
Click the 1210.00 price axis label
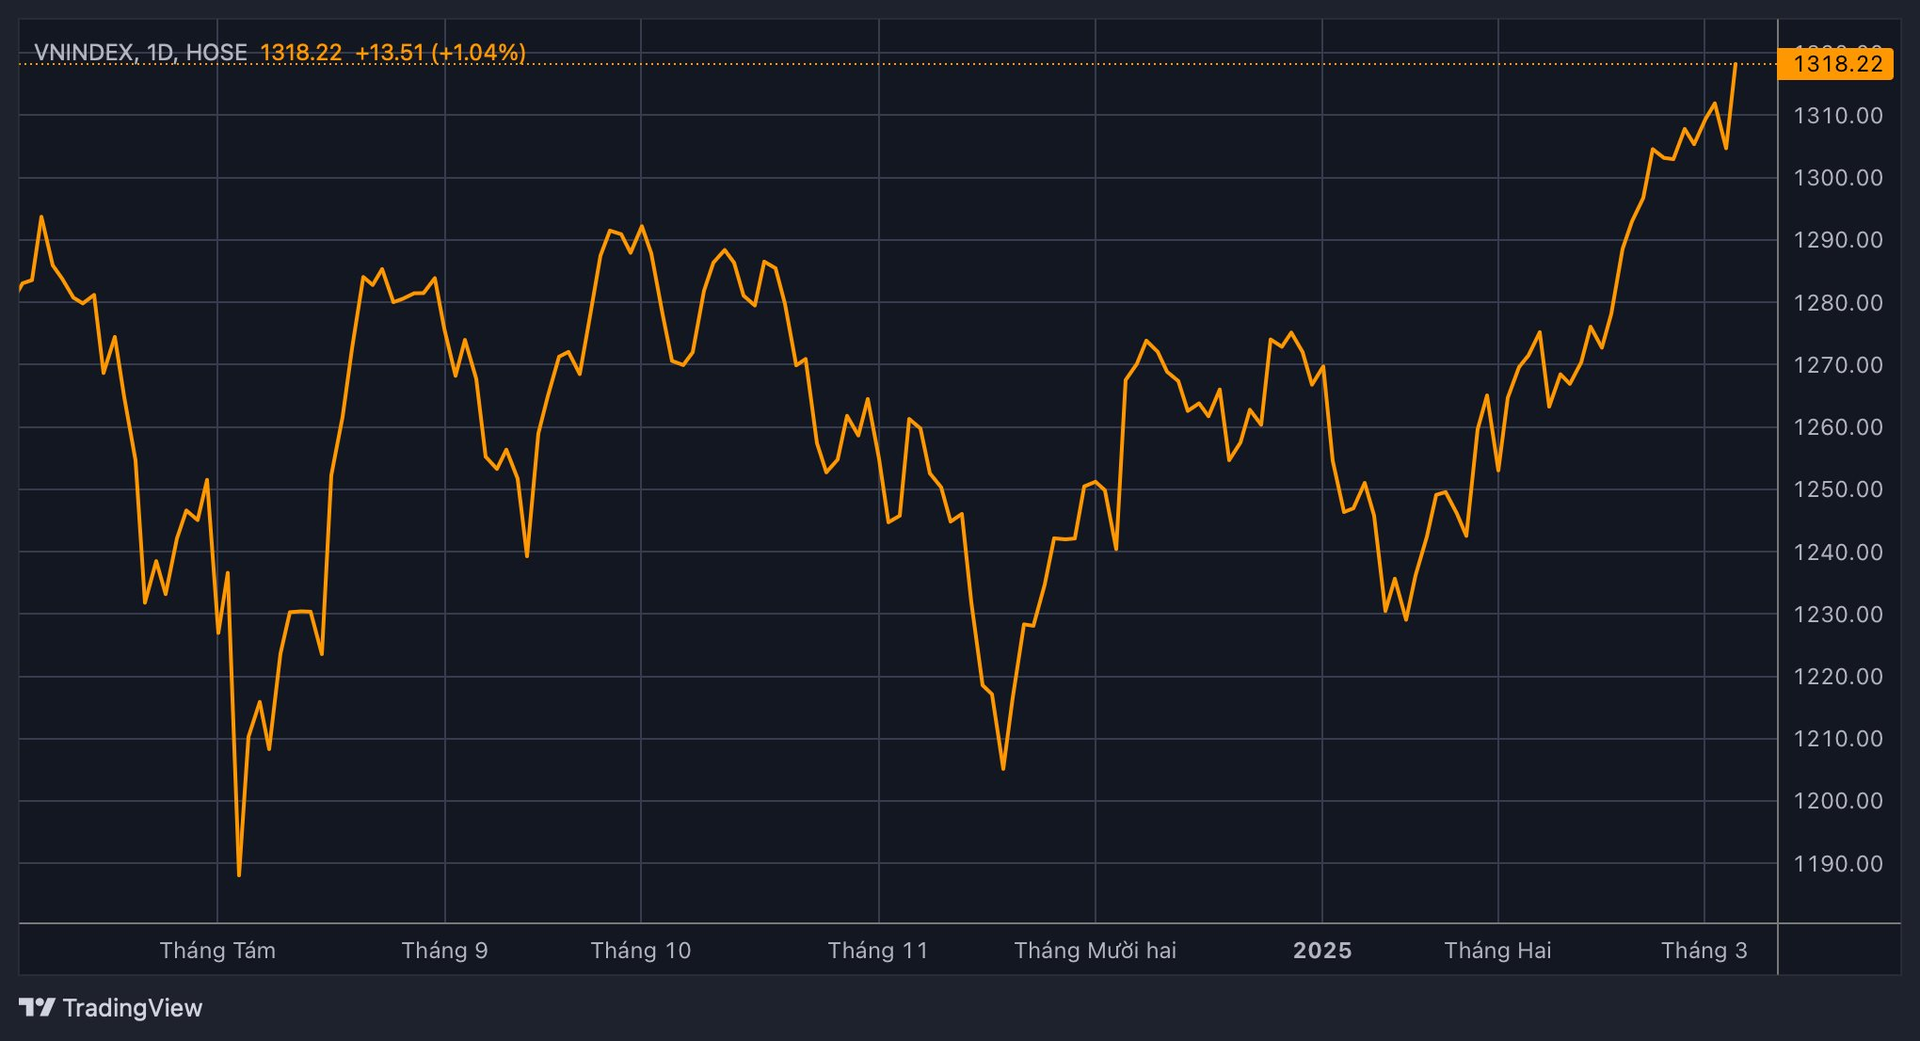click(1838, 739)
